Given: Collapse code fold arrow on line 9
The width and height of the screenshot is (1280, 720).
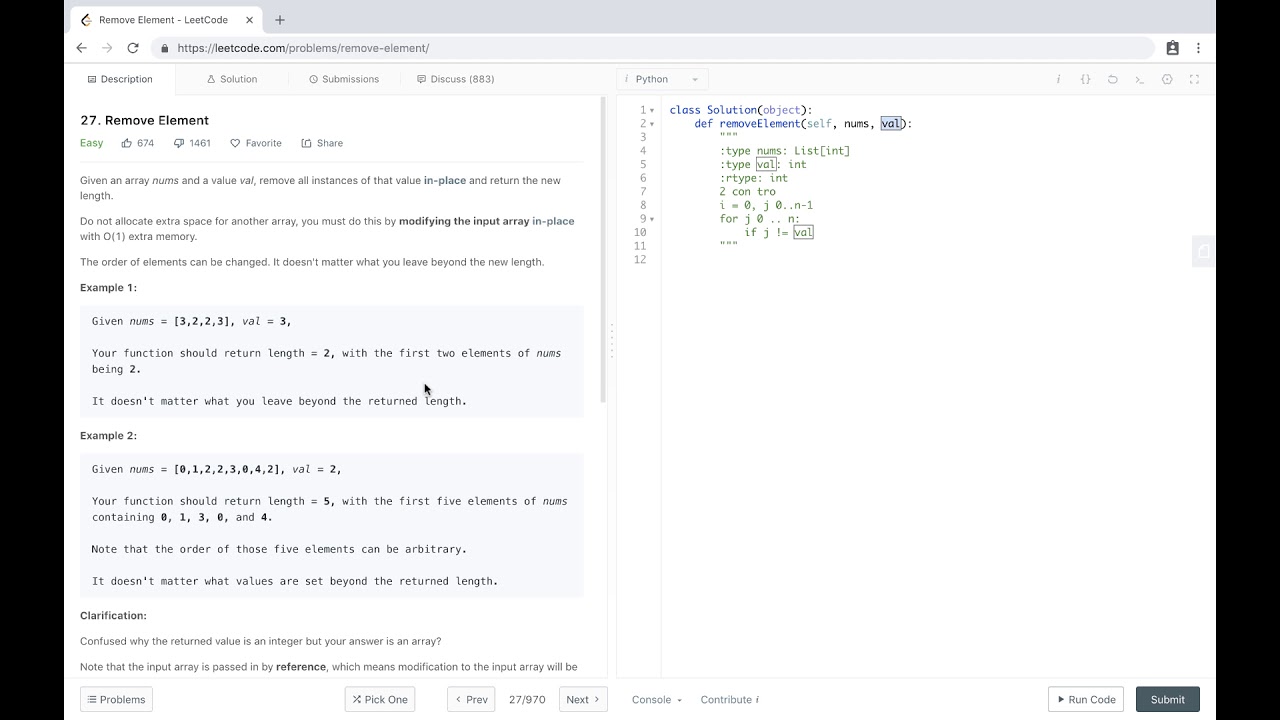Looking at the screenshot, I should pos(652,219).
